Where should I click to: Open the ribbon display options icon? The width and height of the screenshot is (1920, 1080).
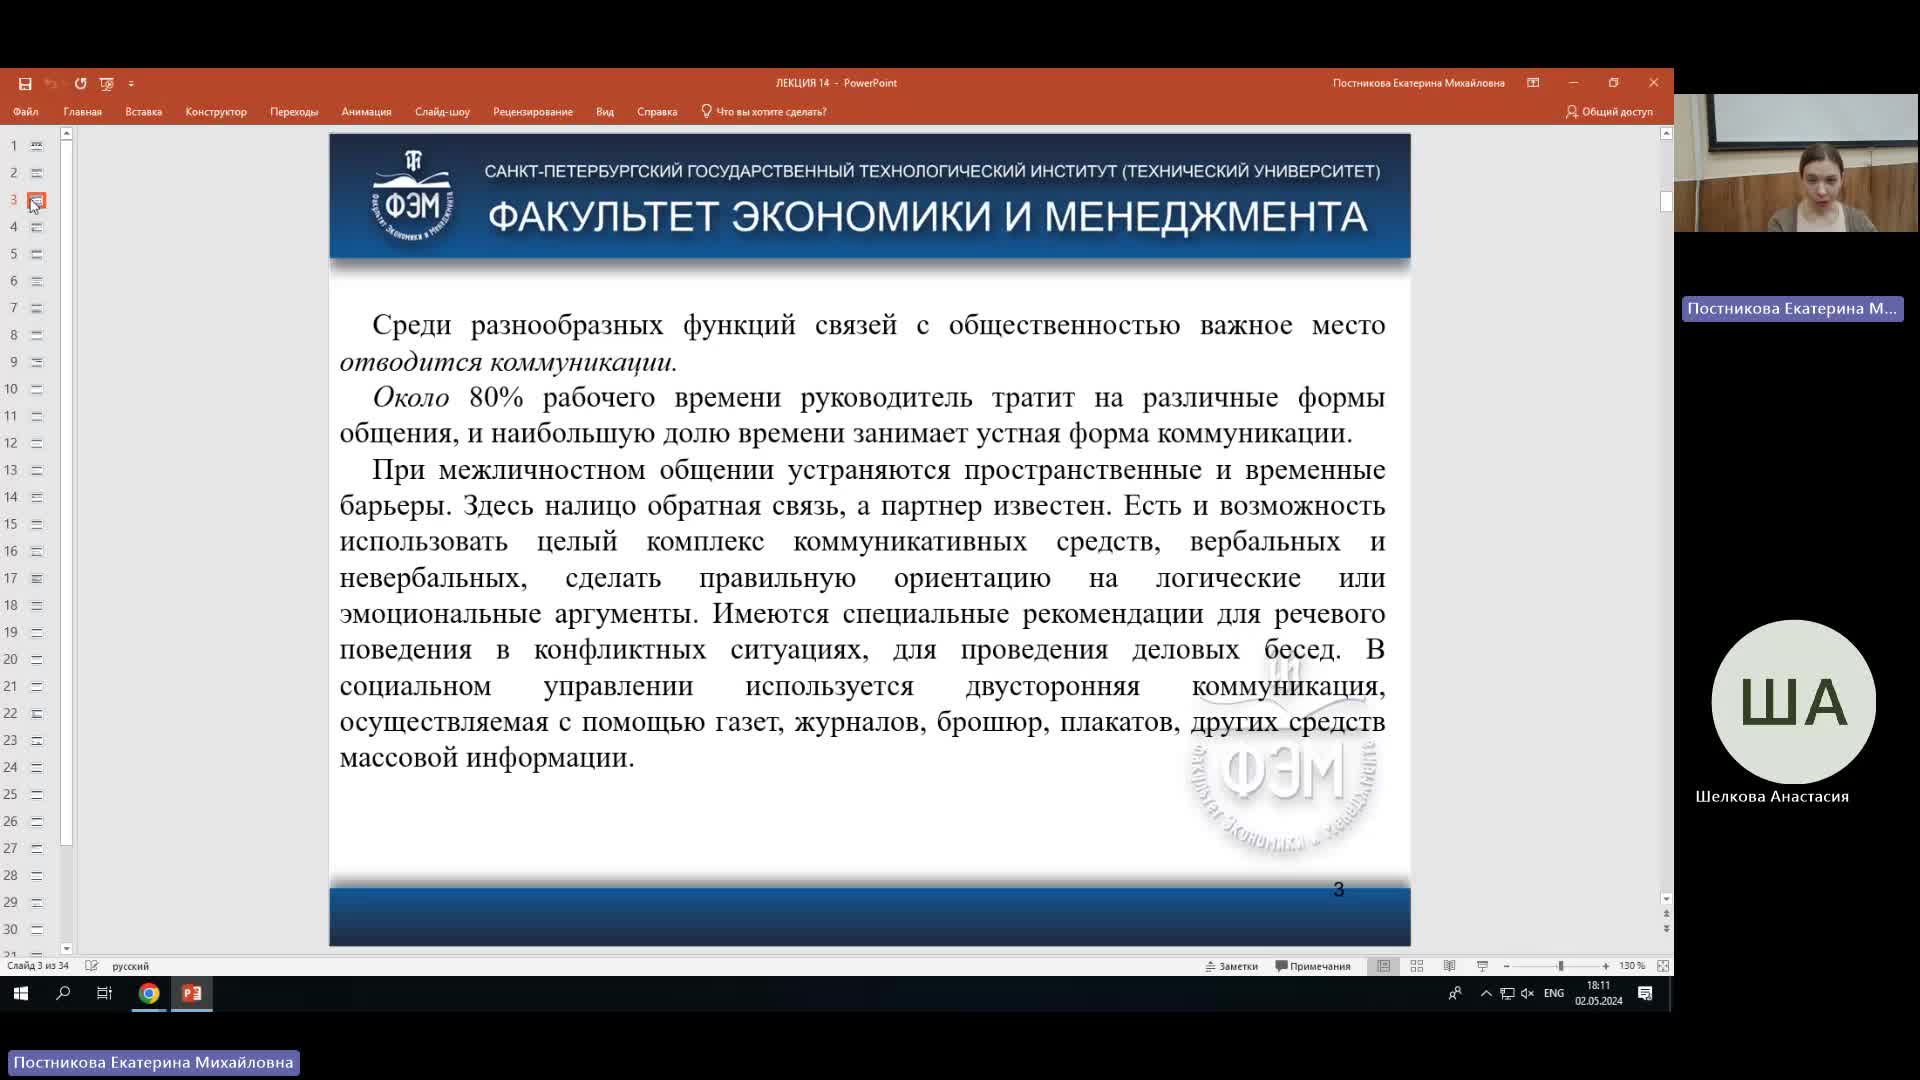(x=1533, y=83)
